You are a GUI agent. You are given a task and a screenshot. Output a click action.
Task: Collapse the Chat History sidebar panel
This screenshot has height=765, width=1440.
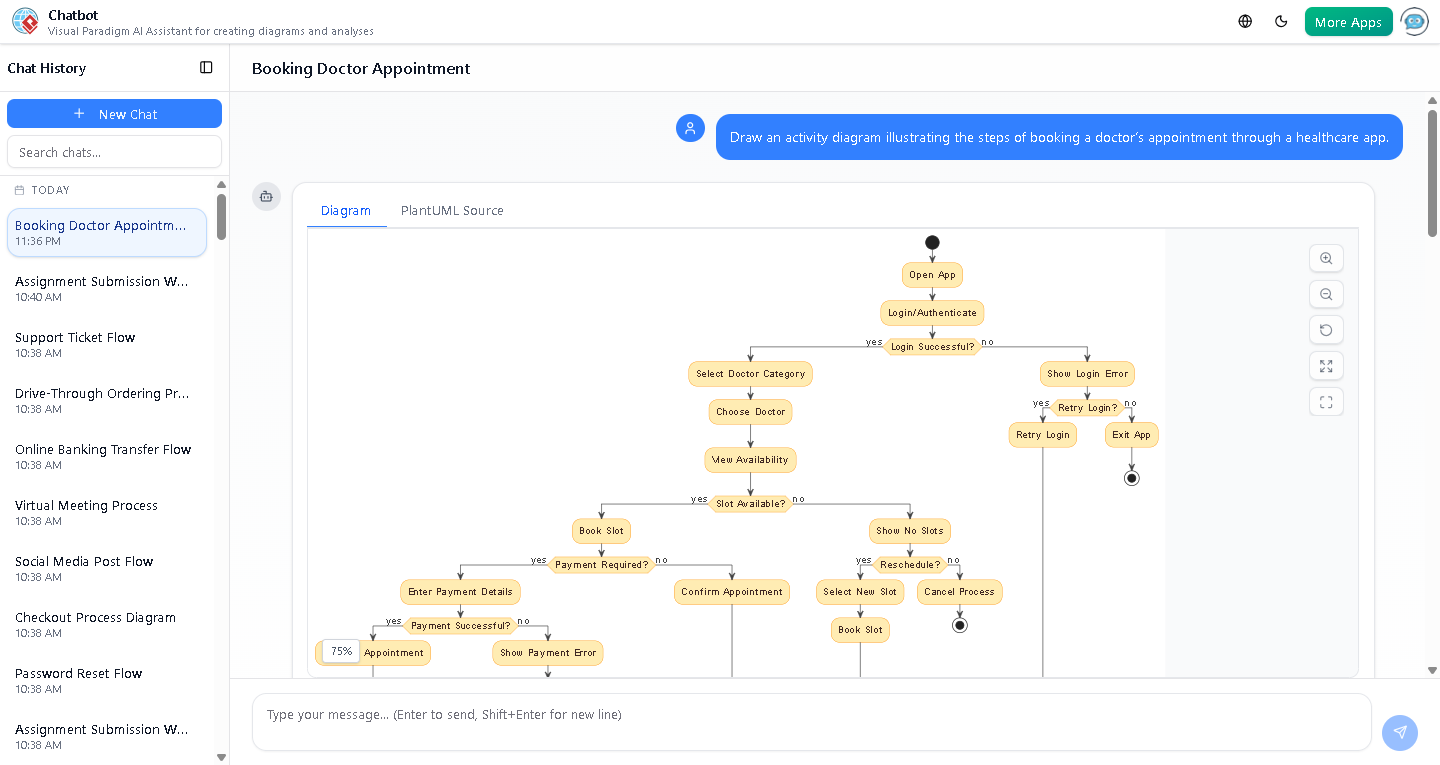tap(206, 67)
